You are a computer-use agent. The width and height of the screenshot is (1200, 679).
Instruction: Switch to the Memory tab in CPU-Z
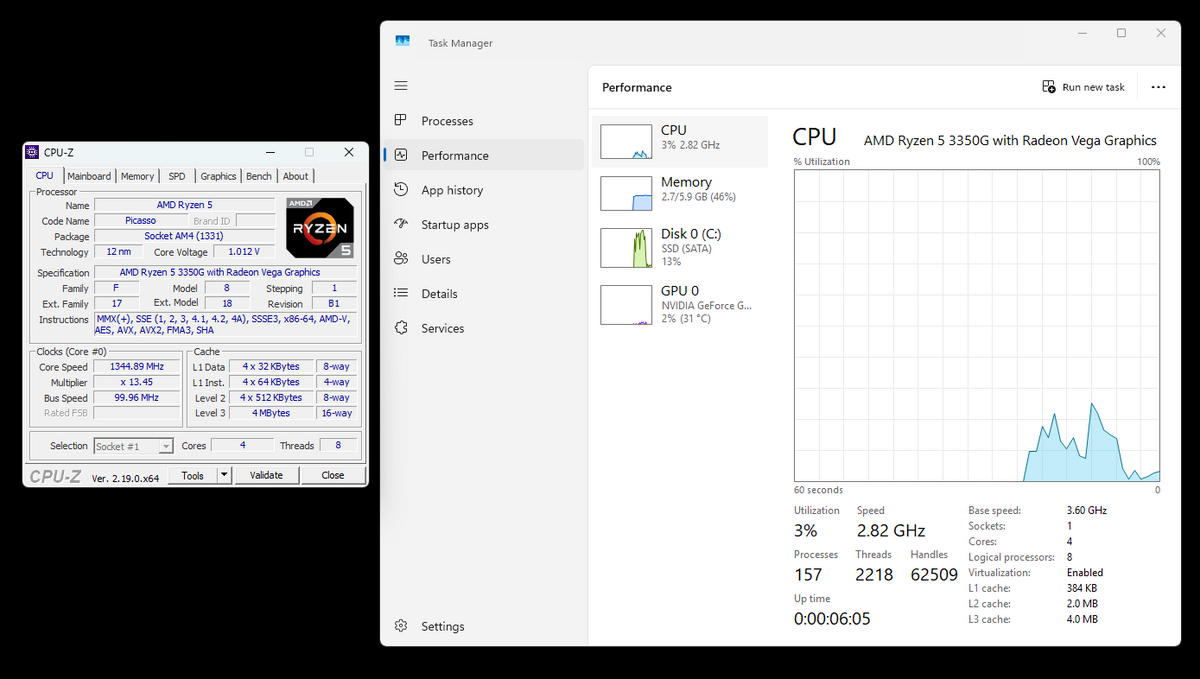[137, 176]
